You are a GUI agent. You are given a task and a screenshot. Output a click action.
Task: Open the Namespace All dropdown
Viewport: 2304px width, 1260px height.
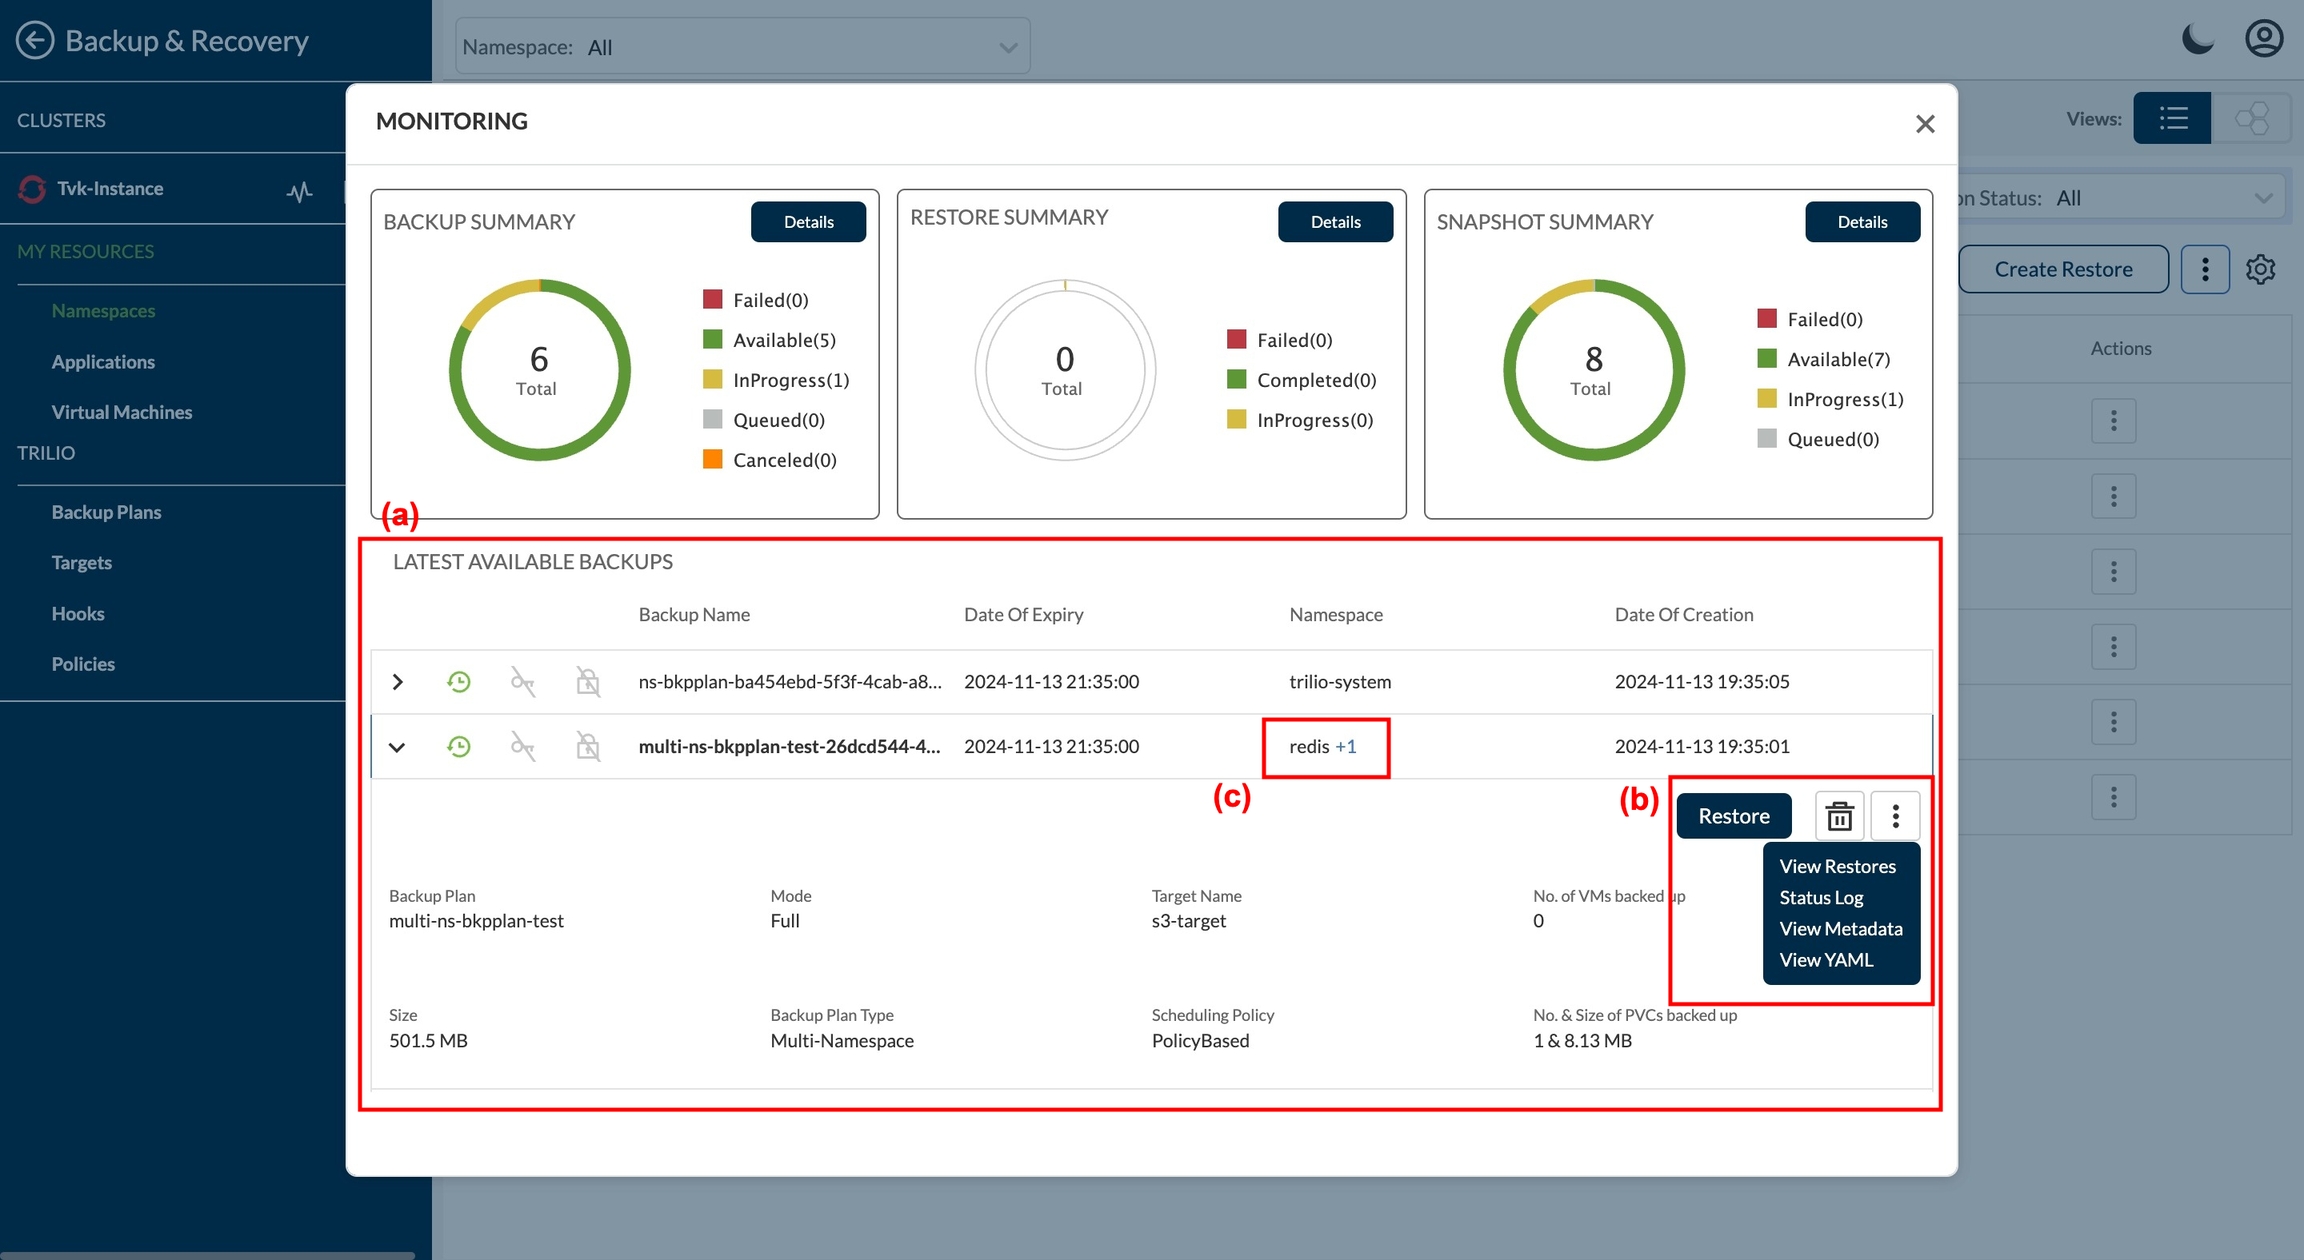(742, 47)
